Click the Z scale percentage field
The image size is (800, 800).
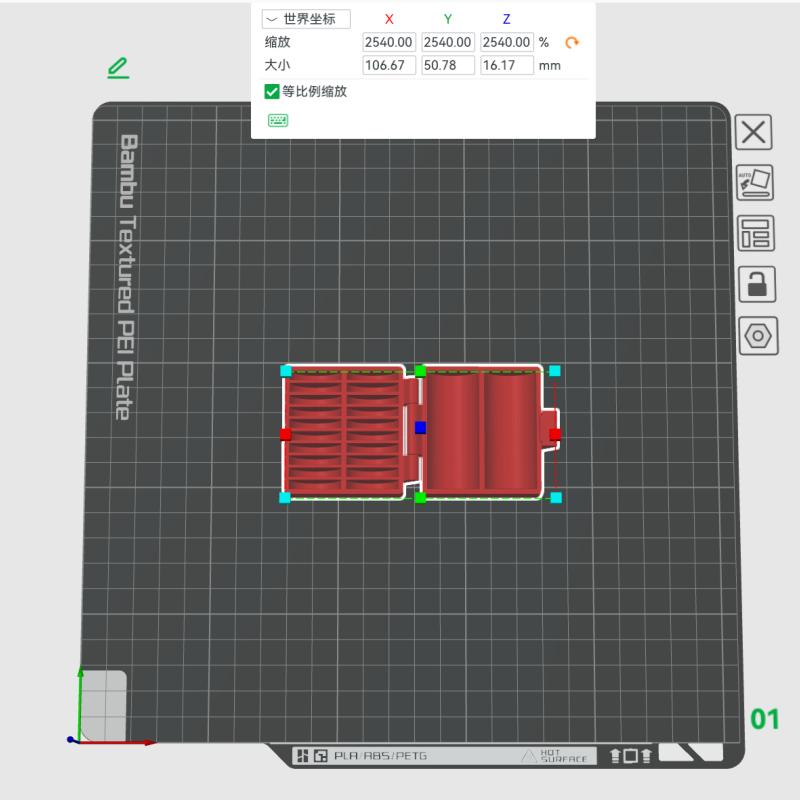(507, 42)
